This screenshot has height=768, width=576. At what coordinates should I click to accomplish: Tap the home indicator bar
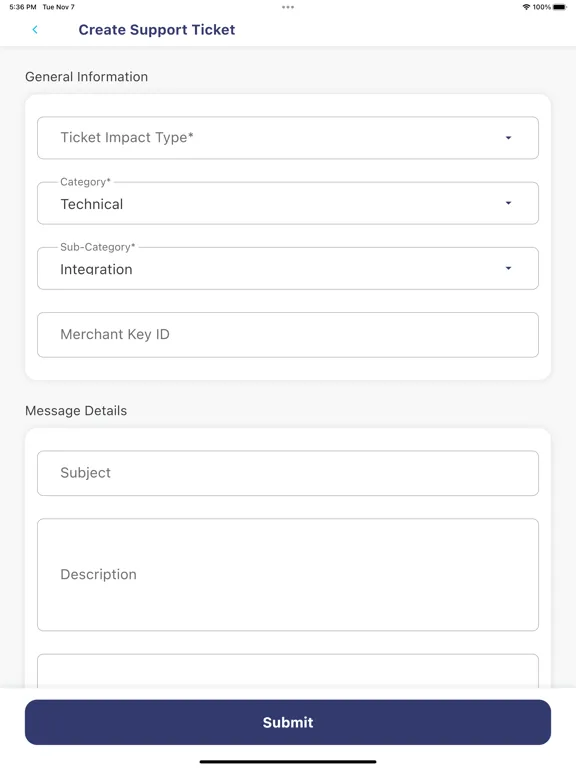288,762
